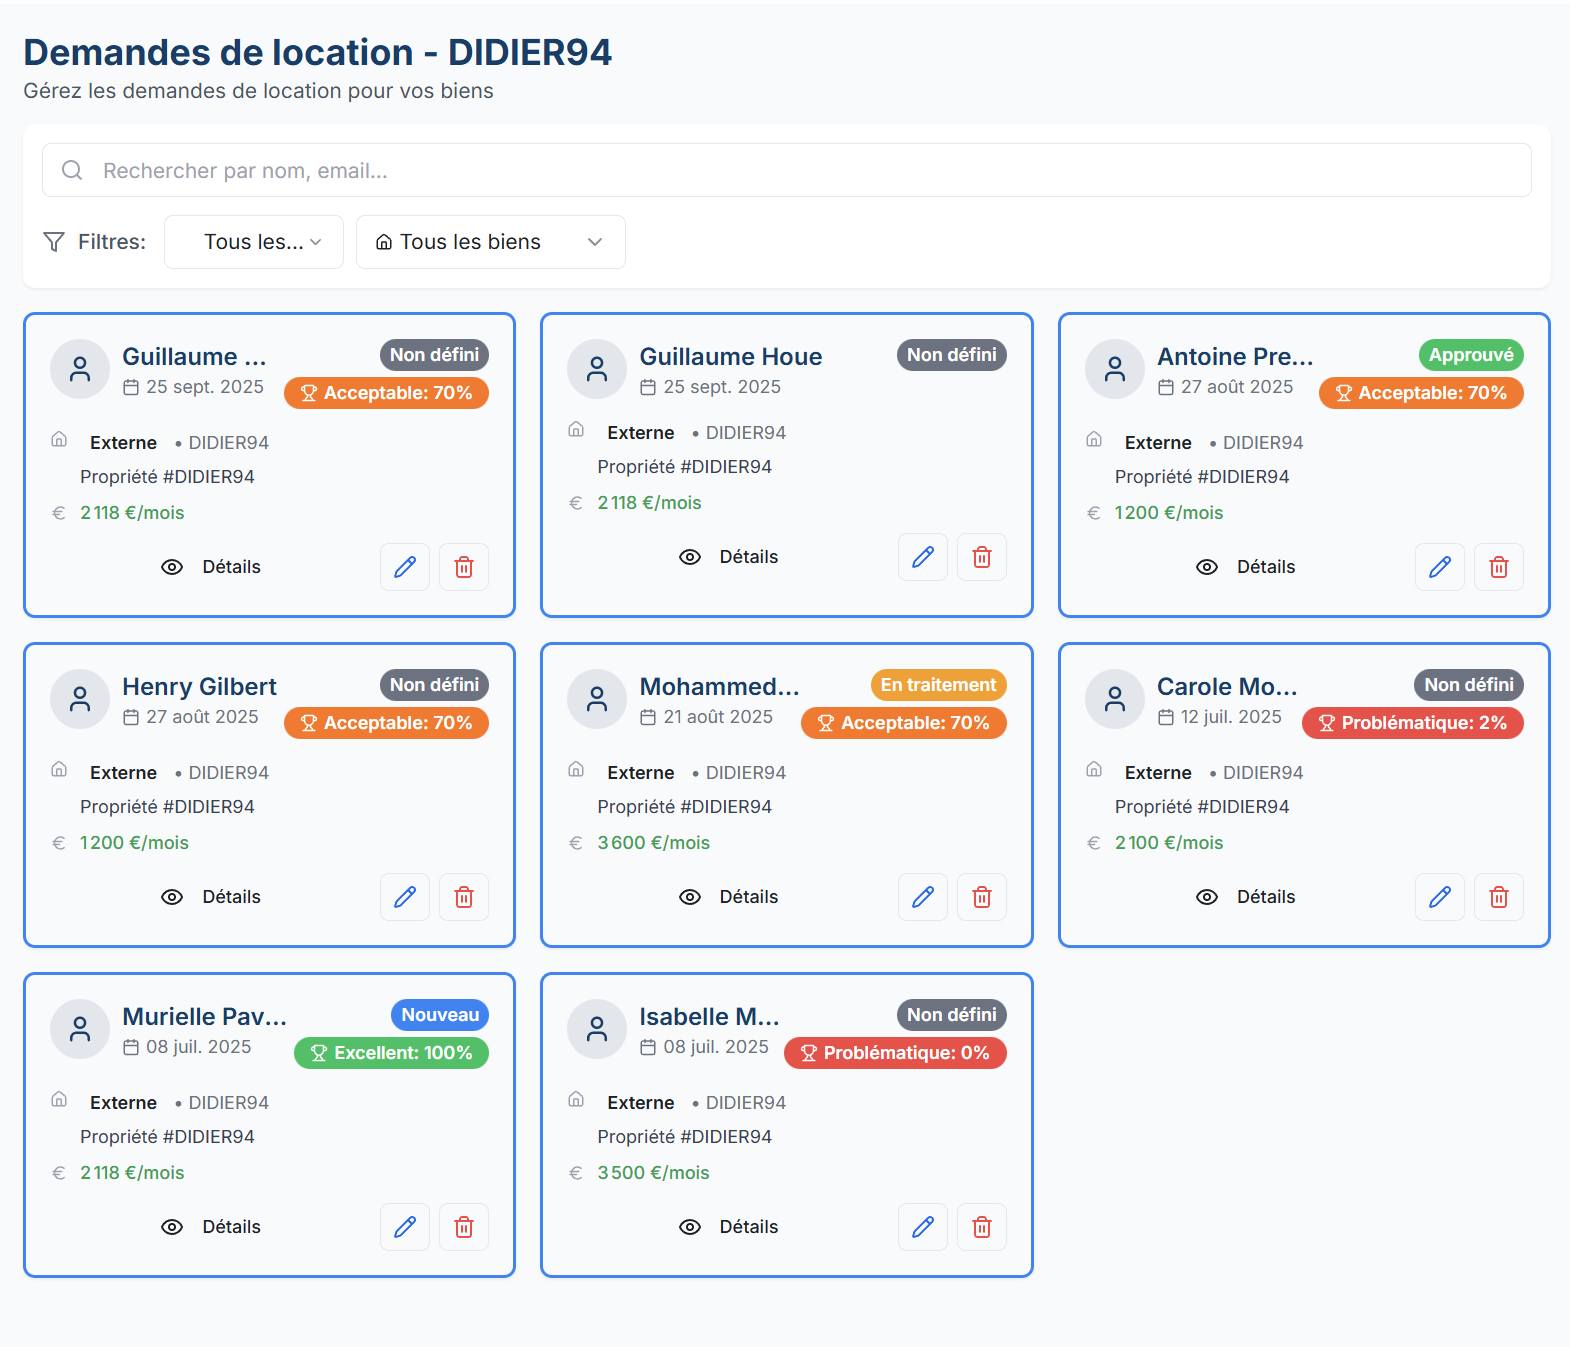Edit Isabelle M... request with pencil icon
The image size is (1570, 1347).
pos(923,1227)
